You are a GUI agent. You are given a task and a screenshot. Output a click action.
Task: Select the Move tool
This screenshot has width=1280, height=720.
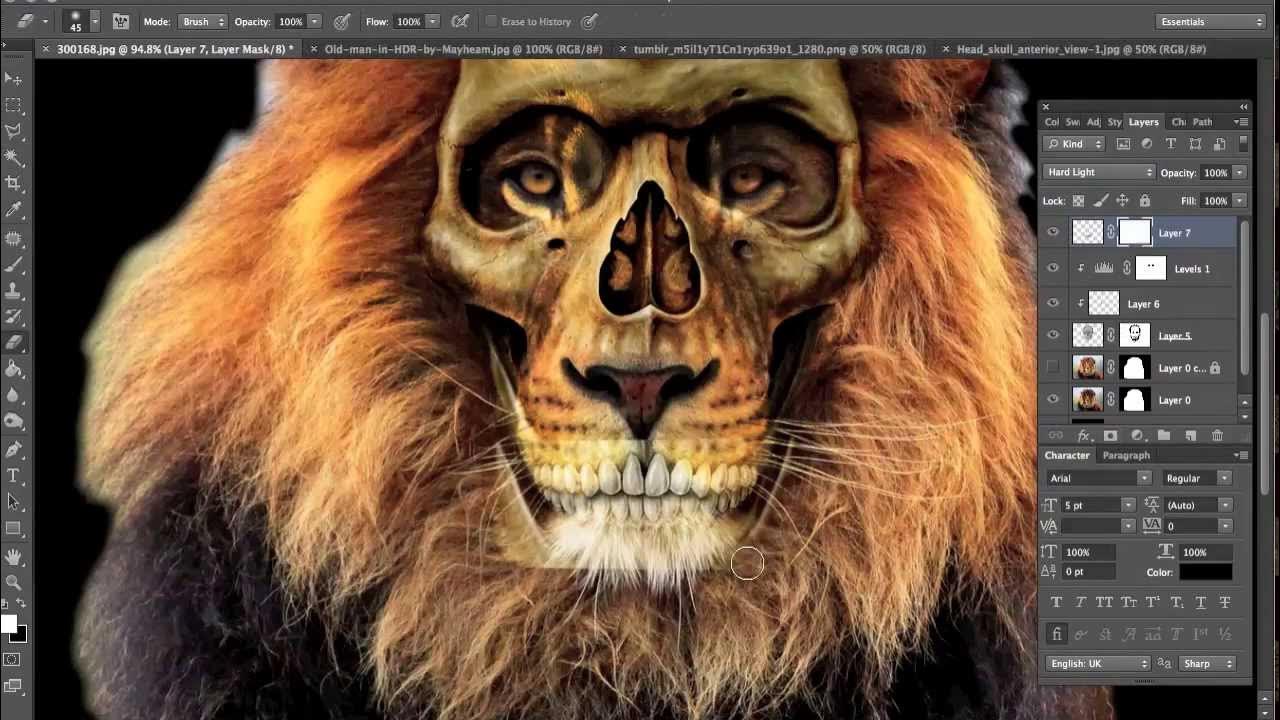14,79
